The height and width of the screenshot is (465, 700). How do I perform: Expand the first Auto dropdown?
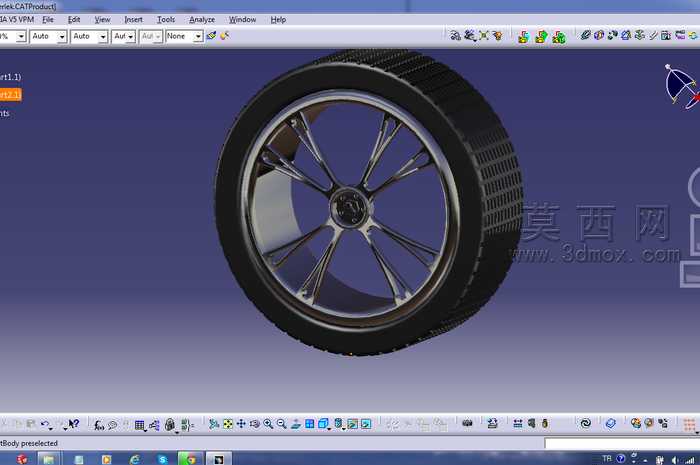62,37
